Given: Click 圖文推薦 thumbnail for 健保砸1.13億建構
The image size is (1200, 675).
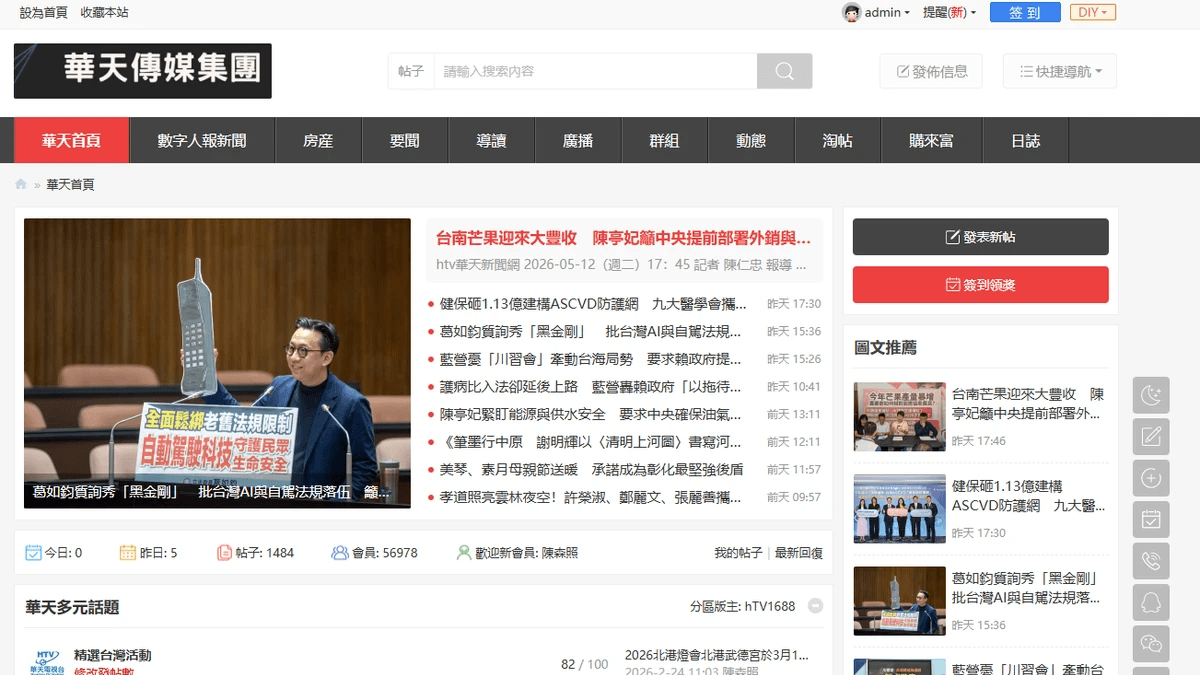Looking at the screenshot, I should coord(899,509).
